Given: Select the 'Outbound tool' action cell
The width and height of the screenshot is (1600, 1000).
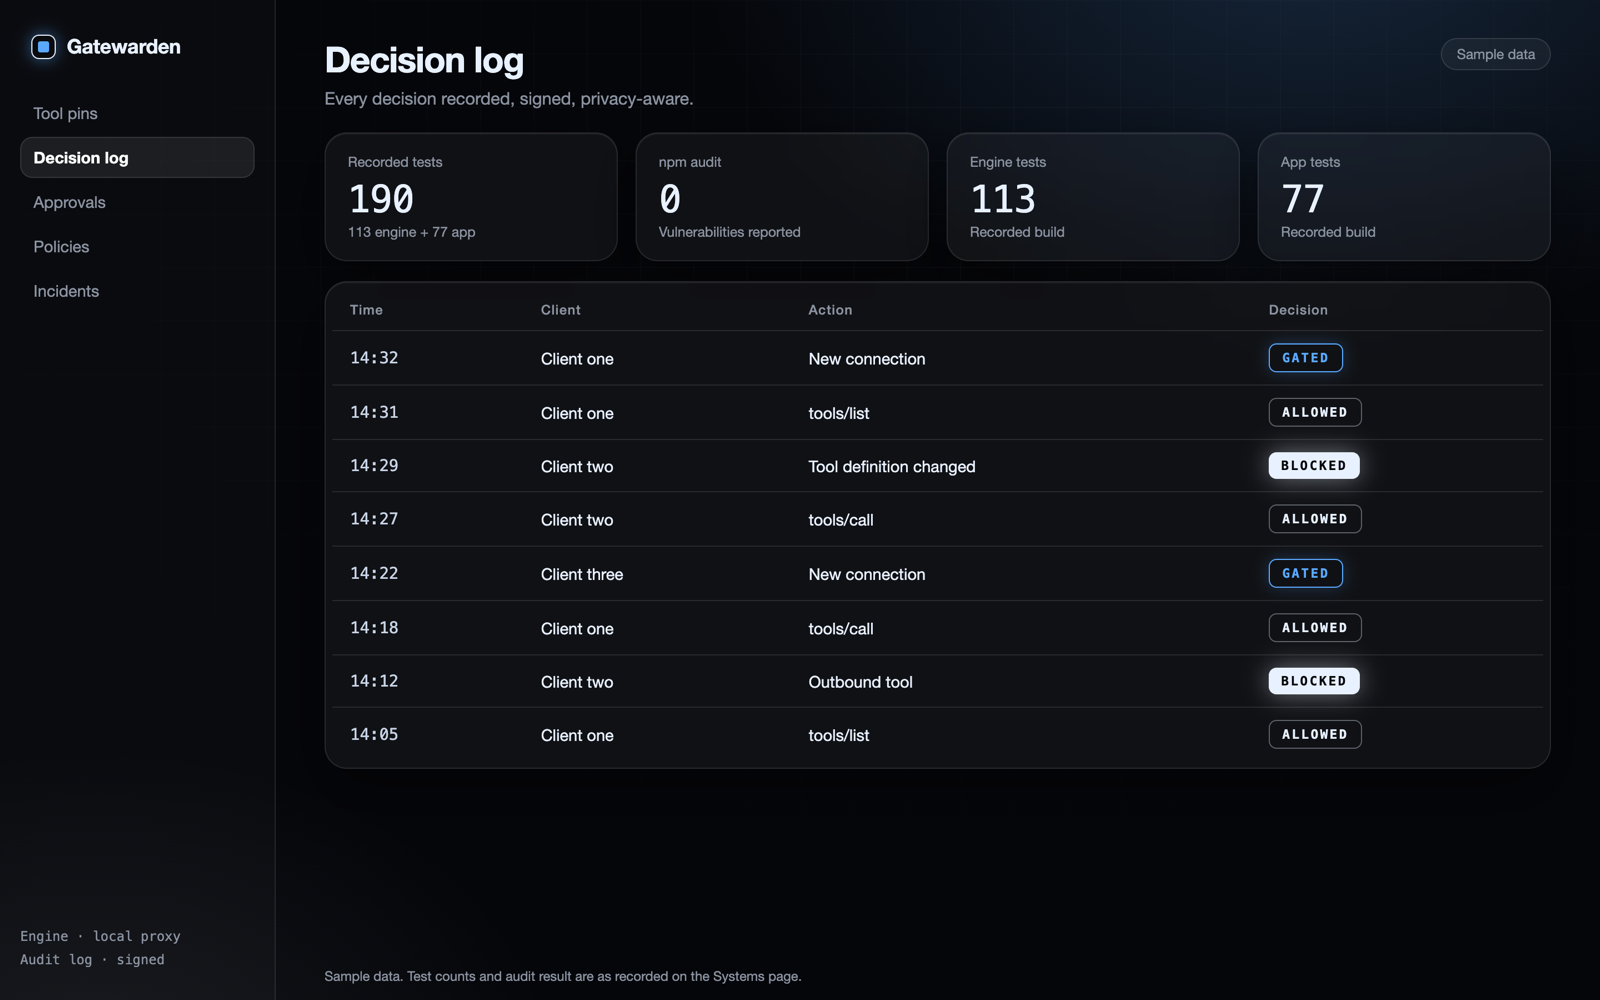Looking at the screenshot, I should 860,682.
